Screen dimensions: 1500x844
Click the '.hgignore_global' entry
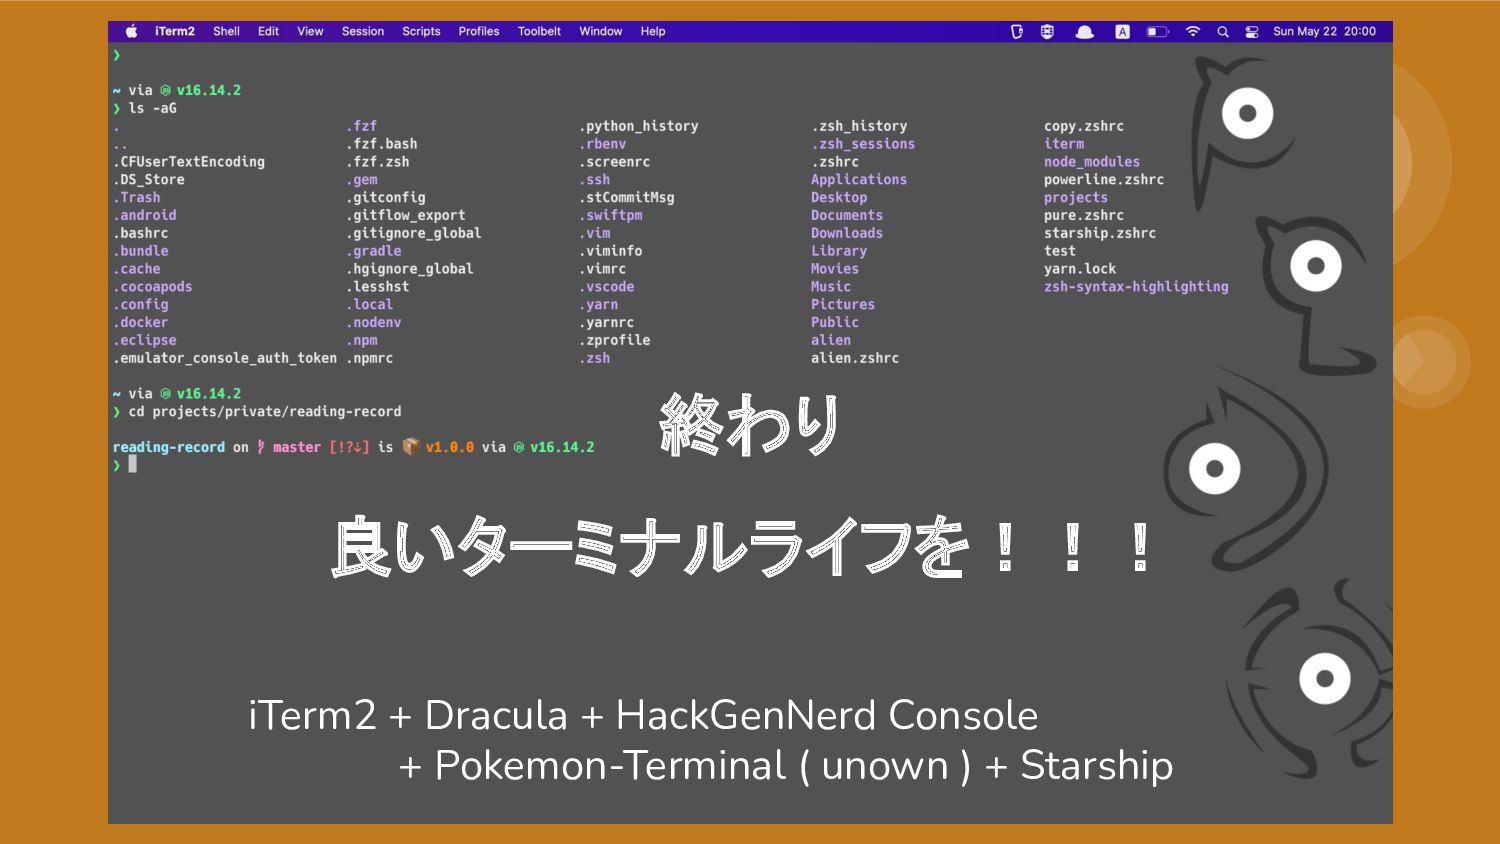click(x=410, y=269)
